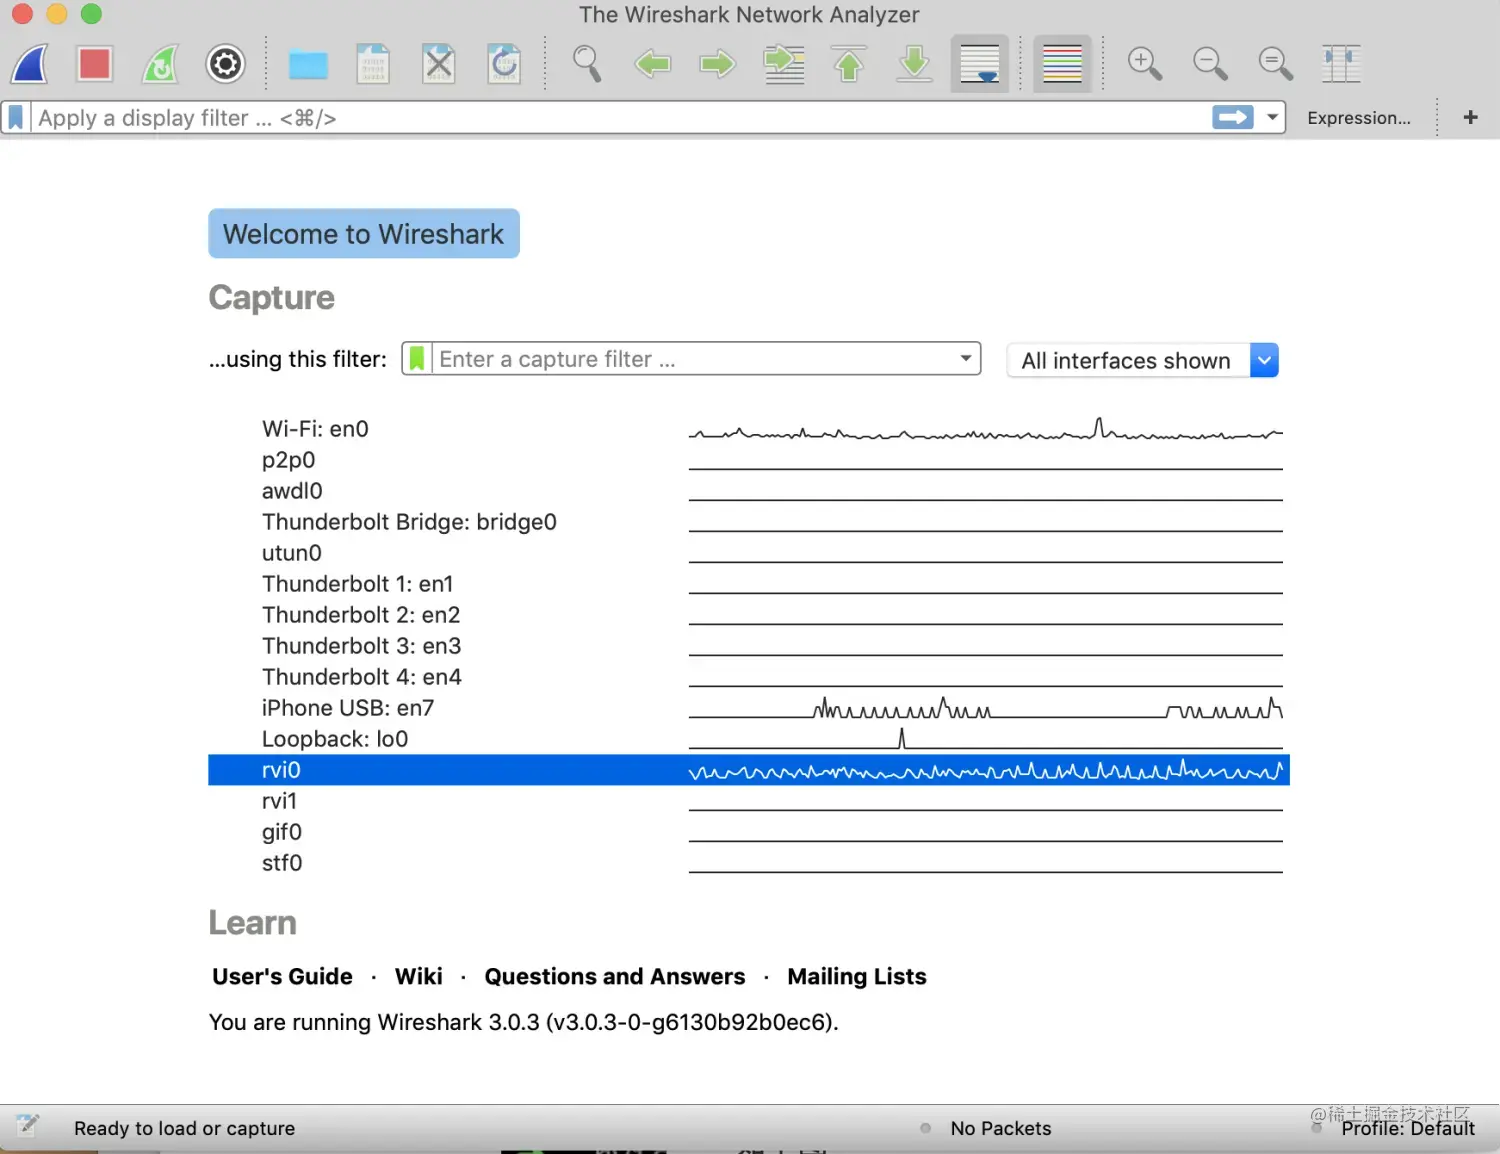This screenshot has height=1154, width=1500.
Task: Go back in packet history arrow
Action: coord(652,64)
